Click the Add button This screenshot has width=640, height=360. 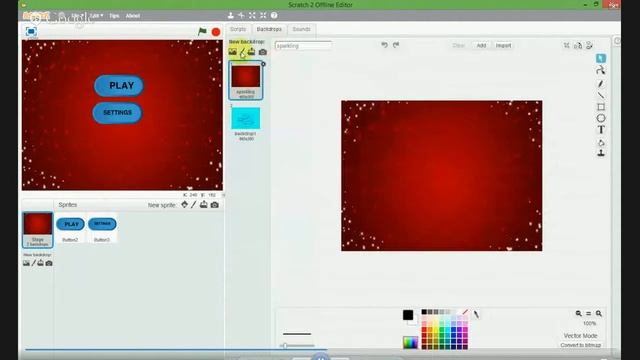pyautogui.click(x=481, y=46)
